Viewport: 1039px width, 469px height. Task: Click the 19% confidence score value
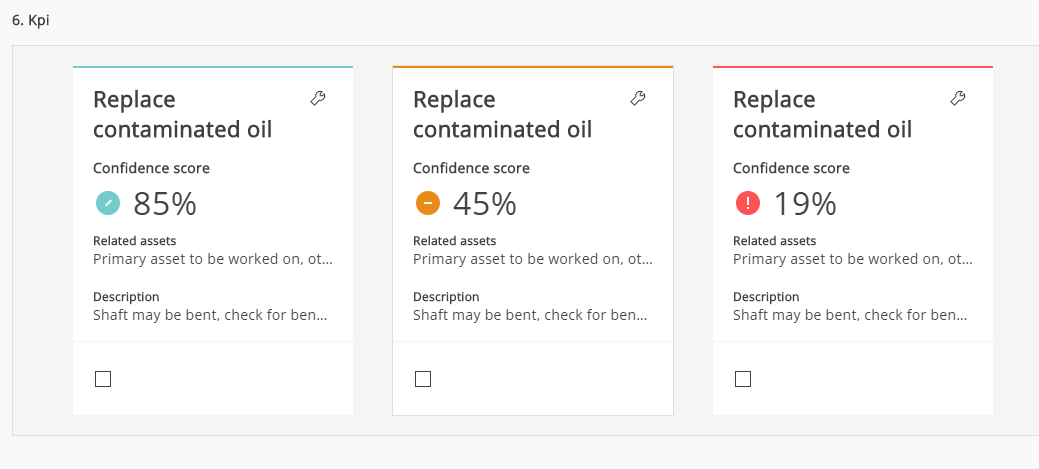[x=805, y=204]
